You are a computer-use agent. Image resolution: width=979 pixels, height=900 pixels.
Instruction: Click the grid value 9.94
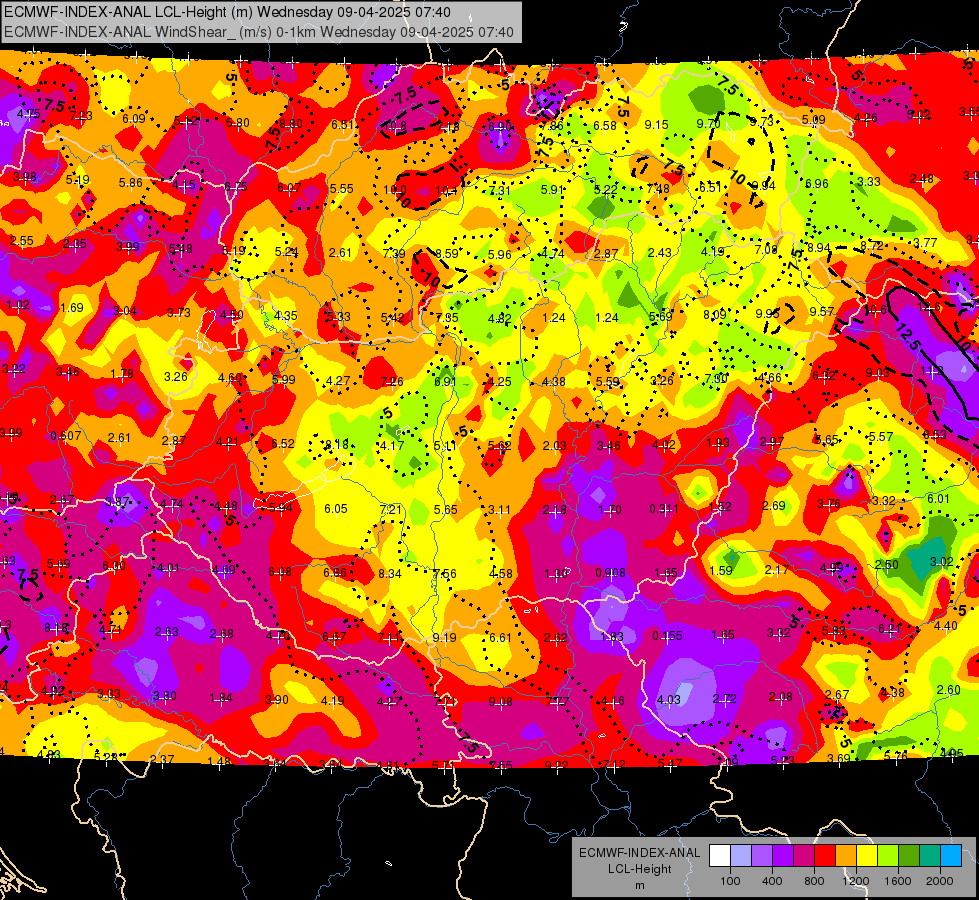point(763,185)
